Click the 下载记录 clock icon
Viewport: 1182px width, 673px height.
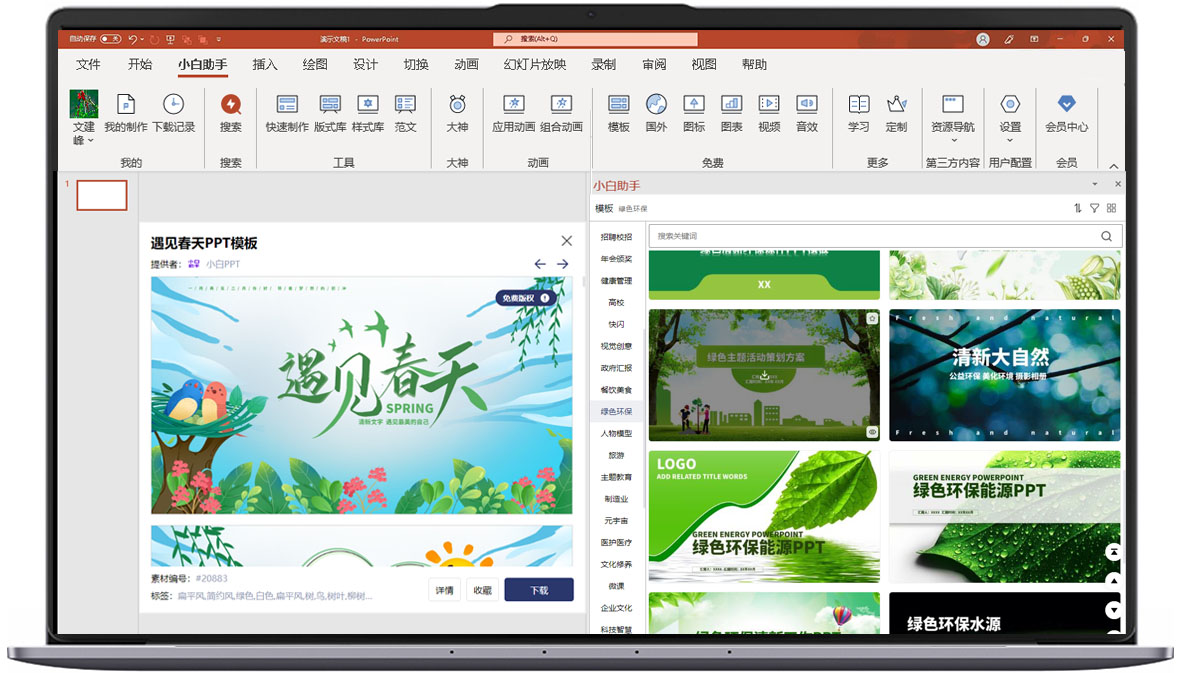tap(173, 105)
